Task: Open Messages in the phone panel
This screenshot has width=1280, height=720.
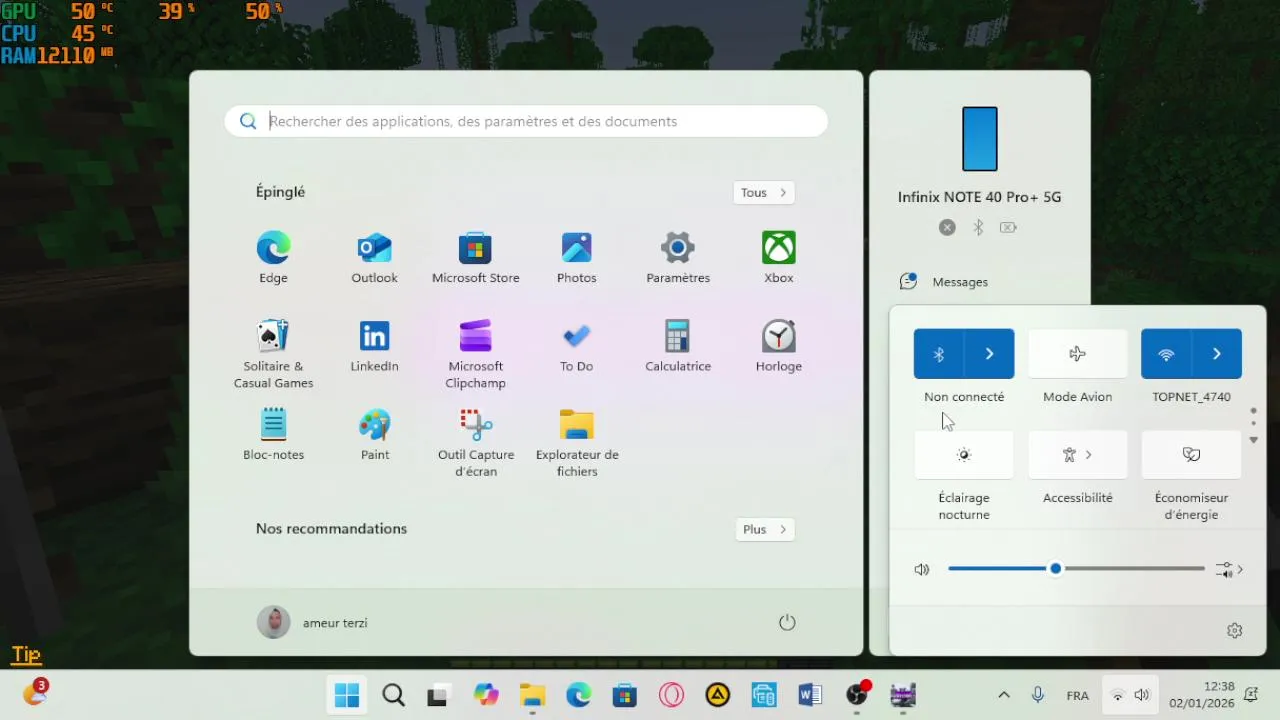Action: pos(960,282)
